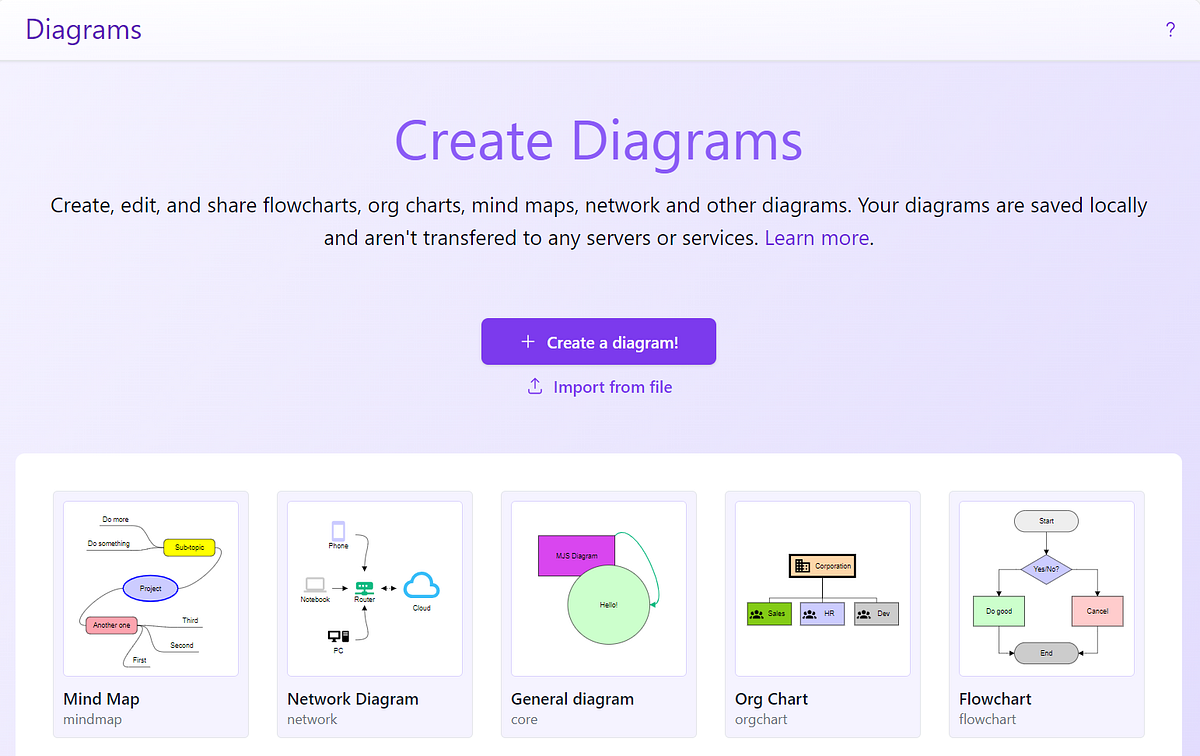The height and width of the screenshot is (756, 1200).
Task: Follow the Learn more link
Action: coord(816,237)
